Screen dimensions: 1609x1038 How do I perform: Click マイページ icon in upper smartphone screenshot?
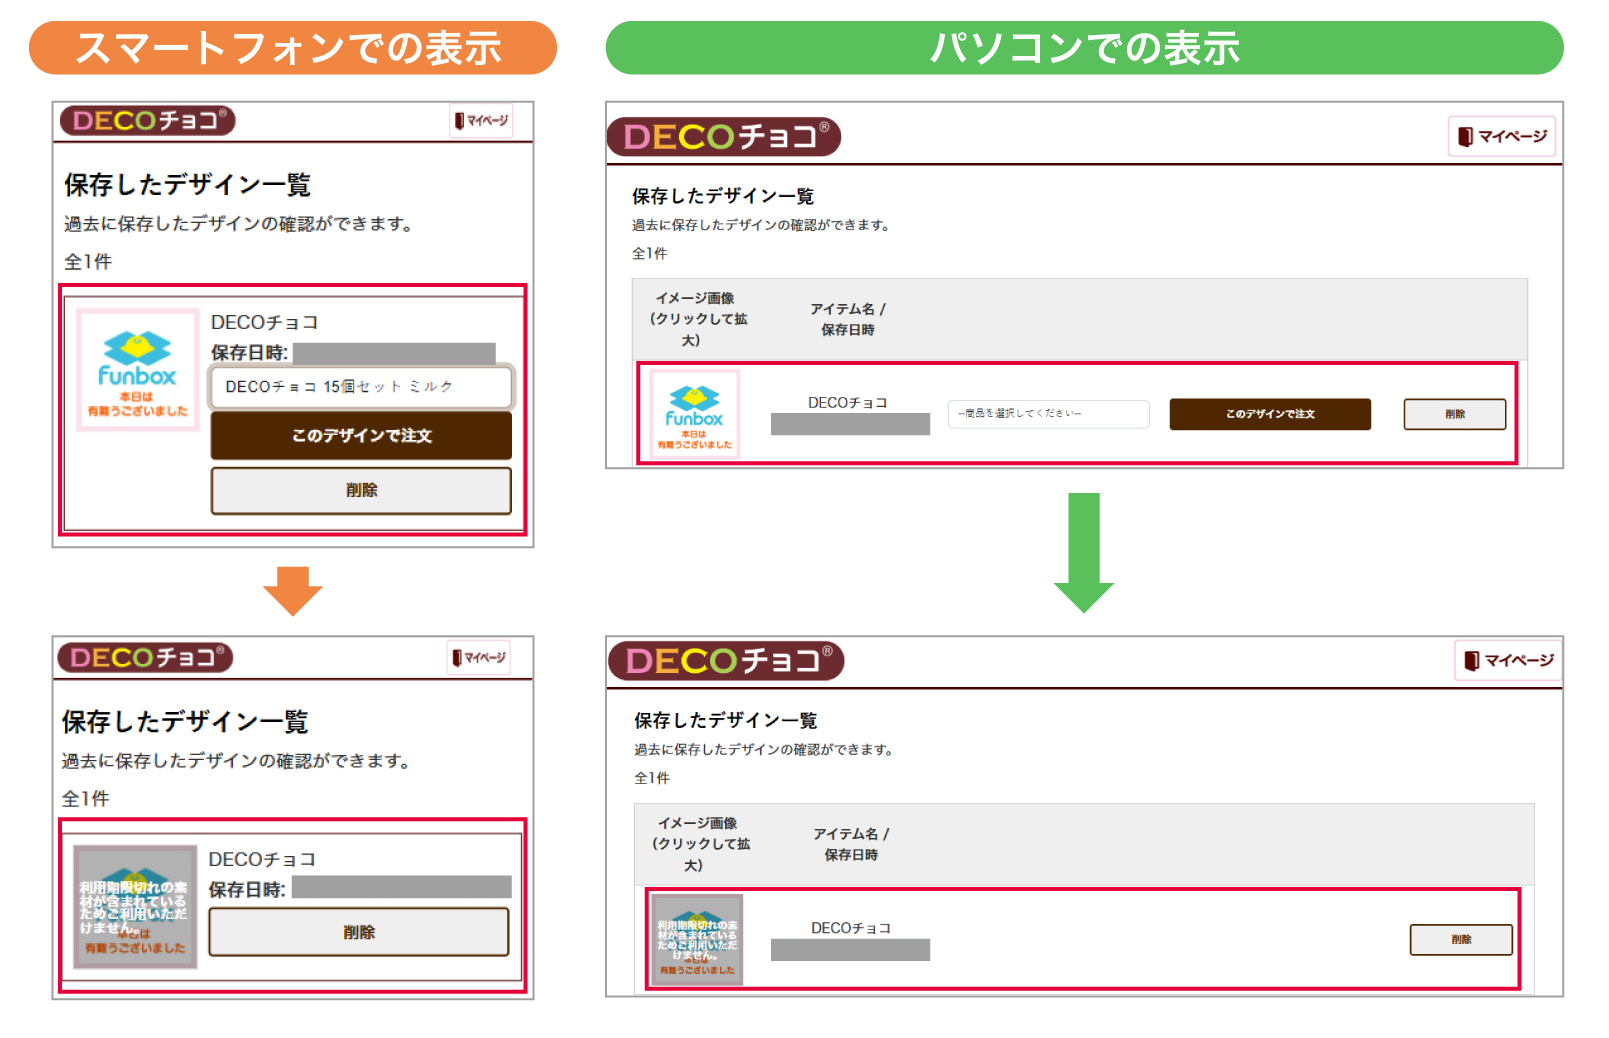(x=481, y=121)
